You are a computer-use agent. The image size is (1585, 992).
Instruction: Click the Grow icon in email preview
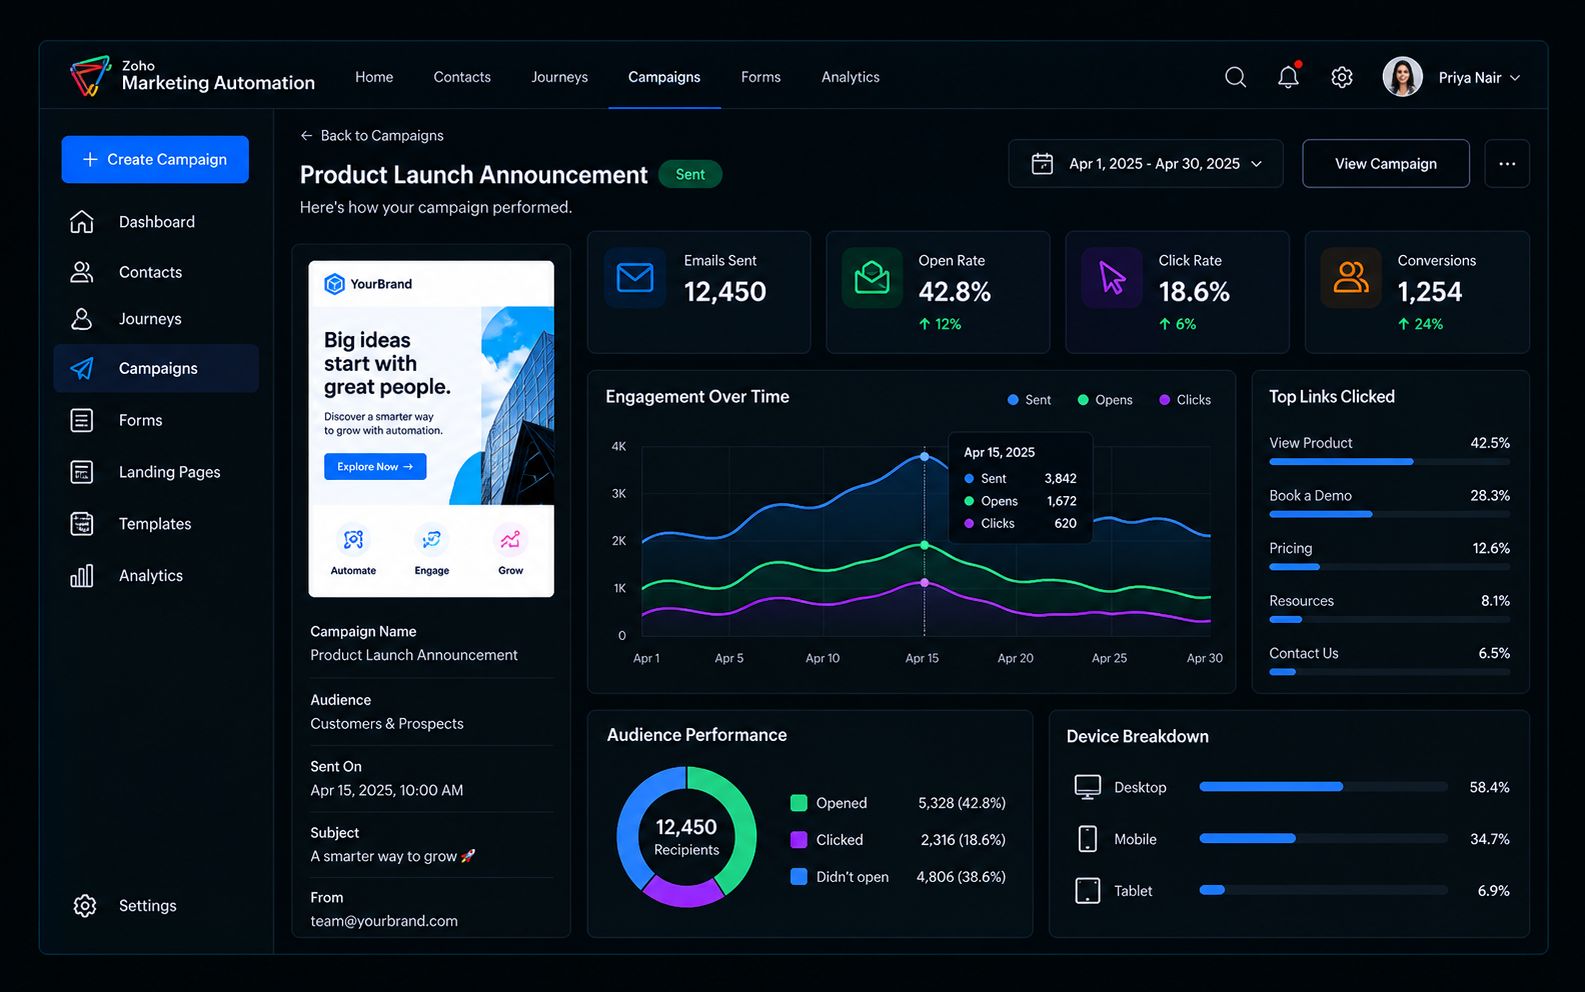510,540
